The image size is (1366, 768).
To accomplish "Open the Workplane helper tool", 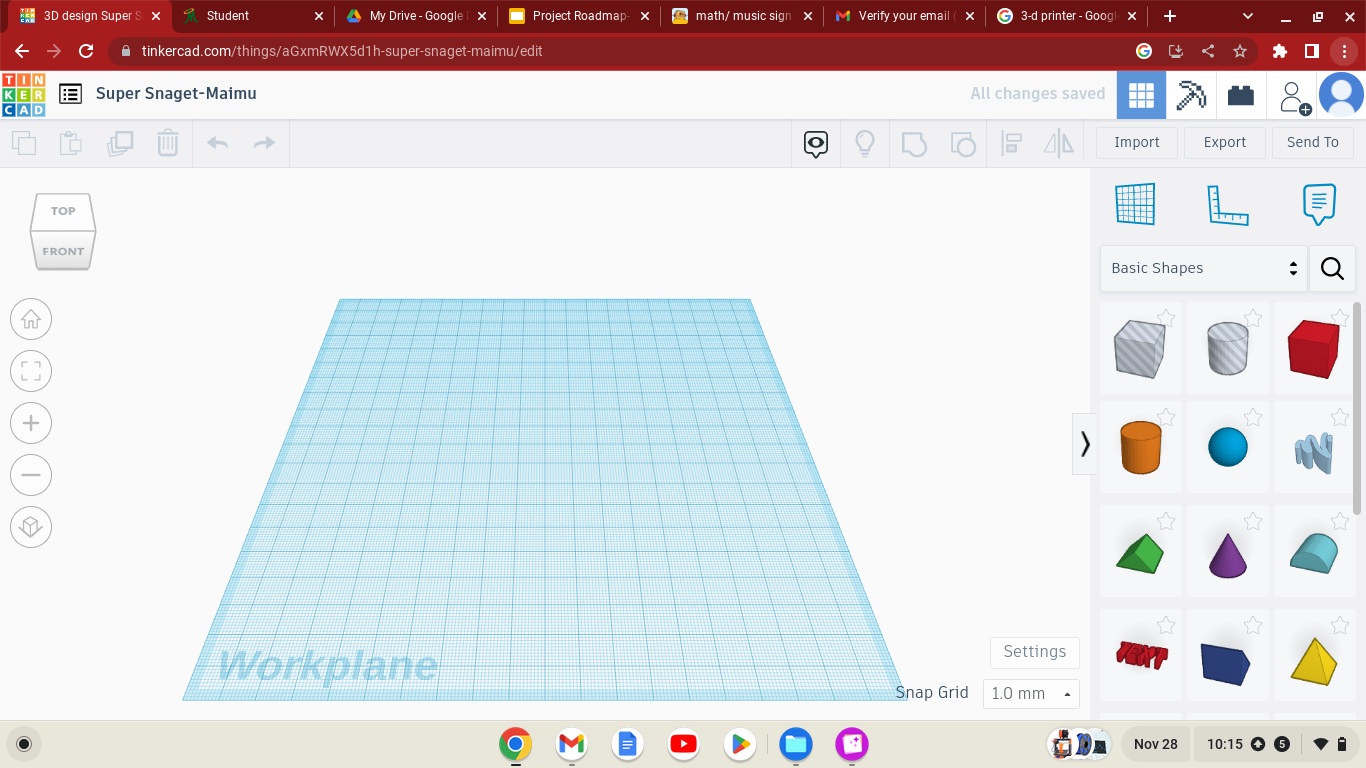I will [x=1135, y=203].
